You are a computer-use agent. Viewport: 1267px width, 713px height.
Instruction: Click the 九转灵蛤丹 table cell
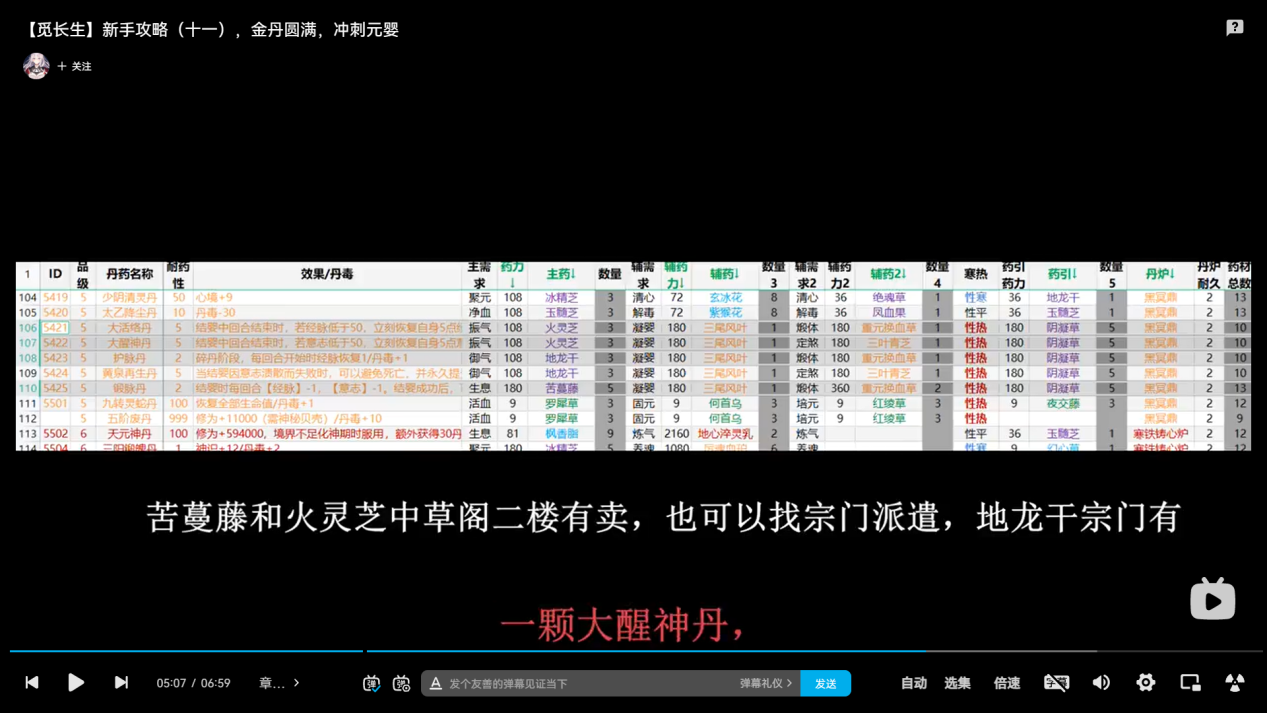click(x=129, y=404)
